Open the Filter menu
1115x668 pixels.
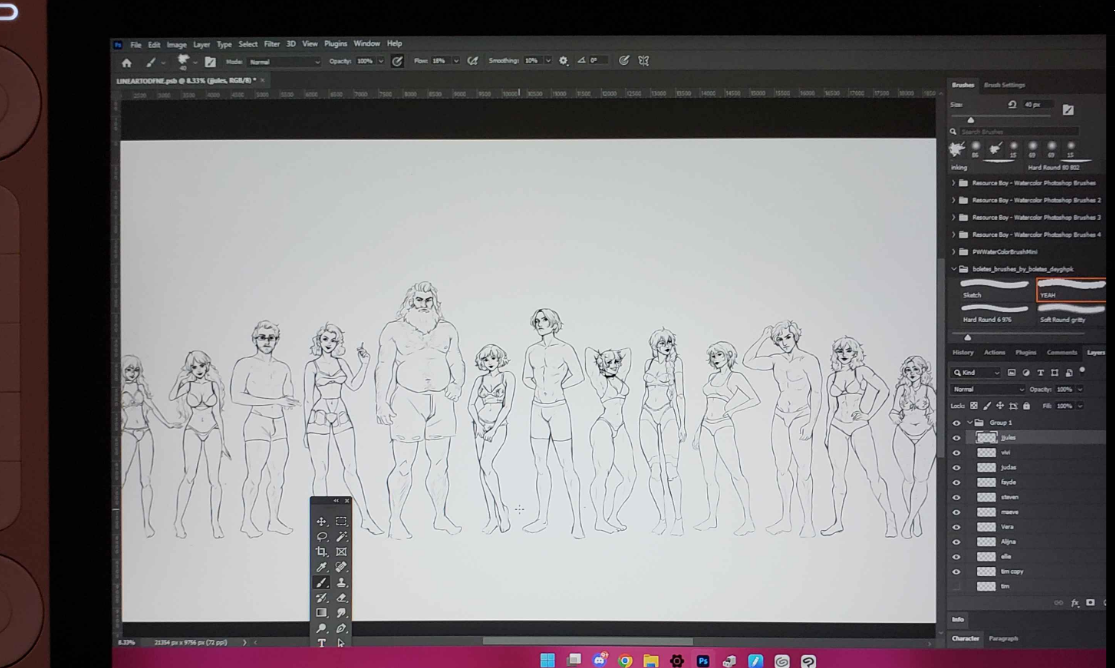(x=271, y=44)
